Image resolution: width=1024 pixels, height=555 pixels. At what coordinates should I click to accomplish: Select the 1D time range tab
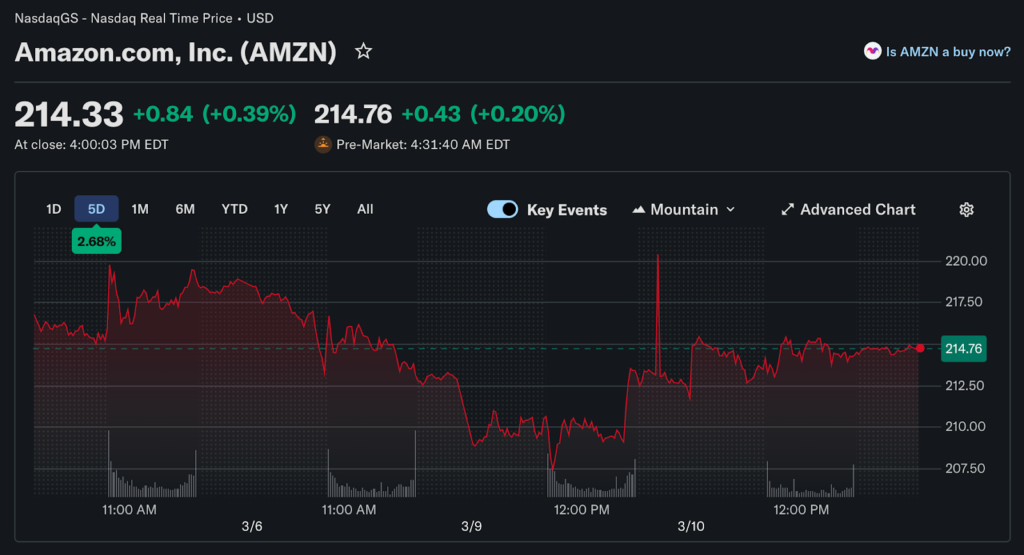[54, 209]
